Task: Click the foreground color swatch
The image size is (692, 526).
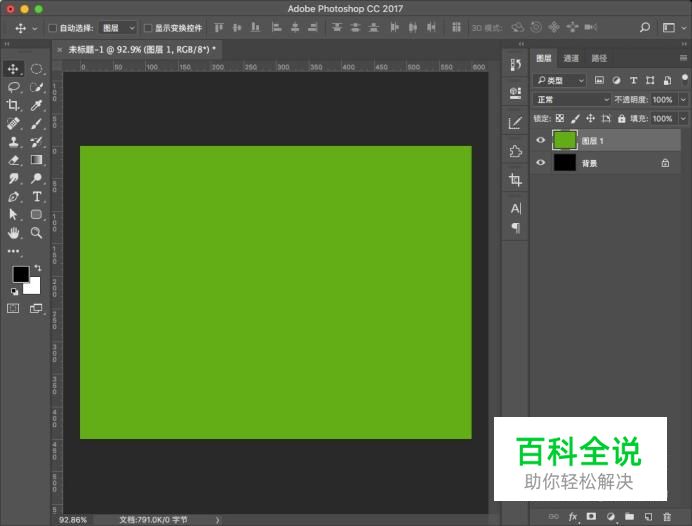Action: coord(20,274)
